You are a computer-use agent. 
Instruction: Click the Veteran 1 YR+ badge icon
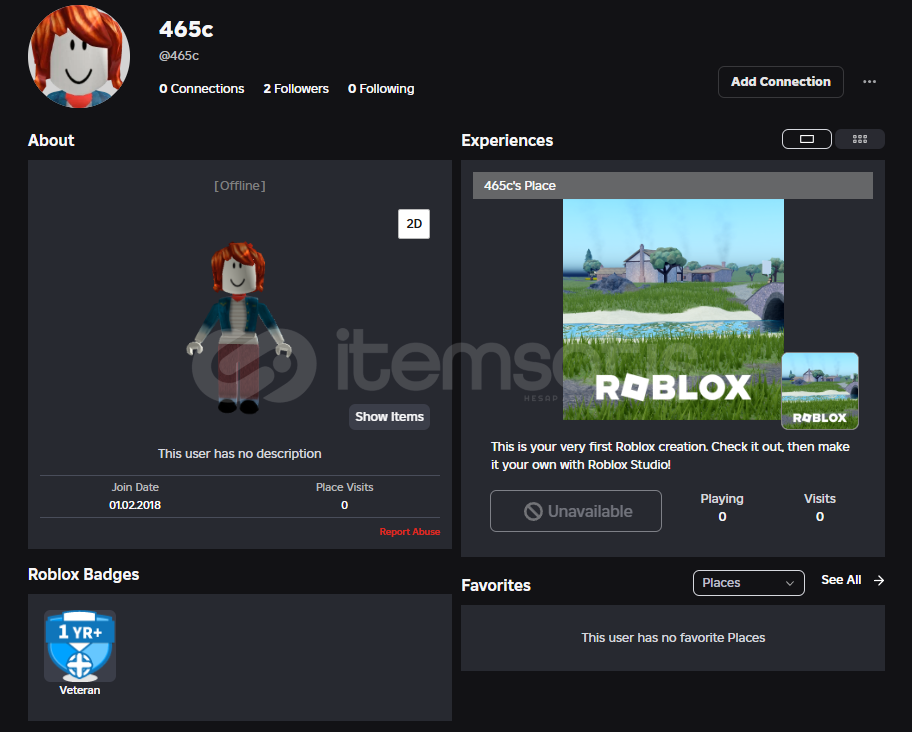(x=80, y=646)
